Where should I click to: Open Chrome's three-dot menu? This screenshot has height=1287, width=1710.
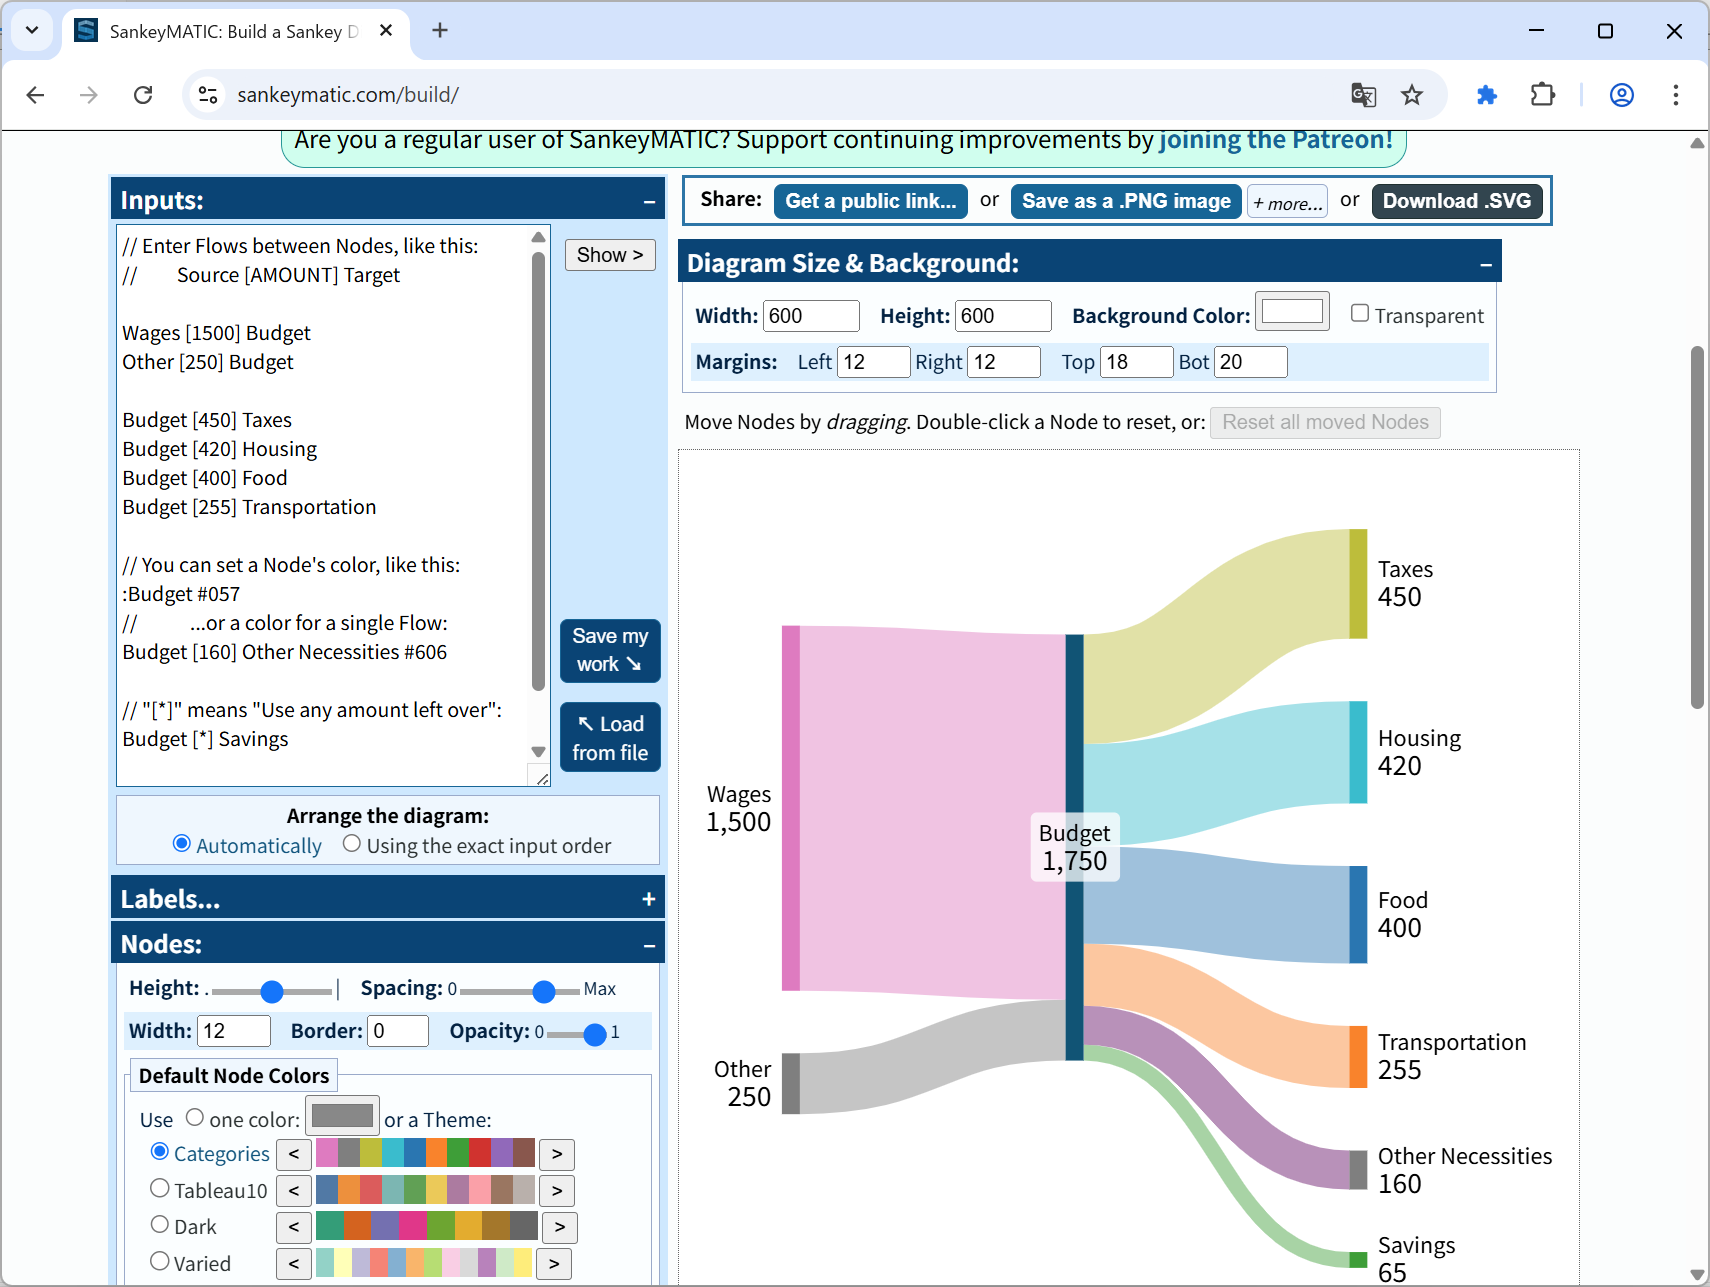click(x=1676, y=95)
